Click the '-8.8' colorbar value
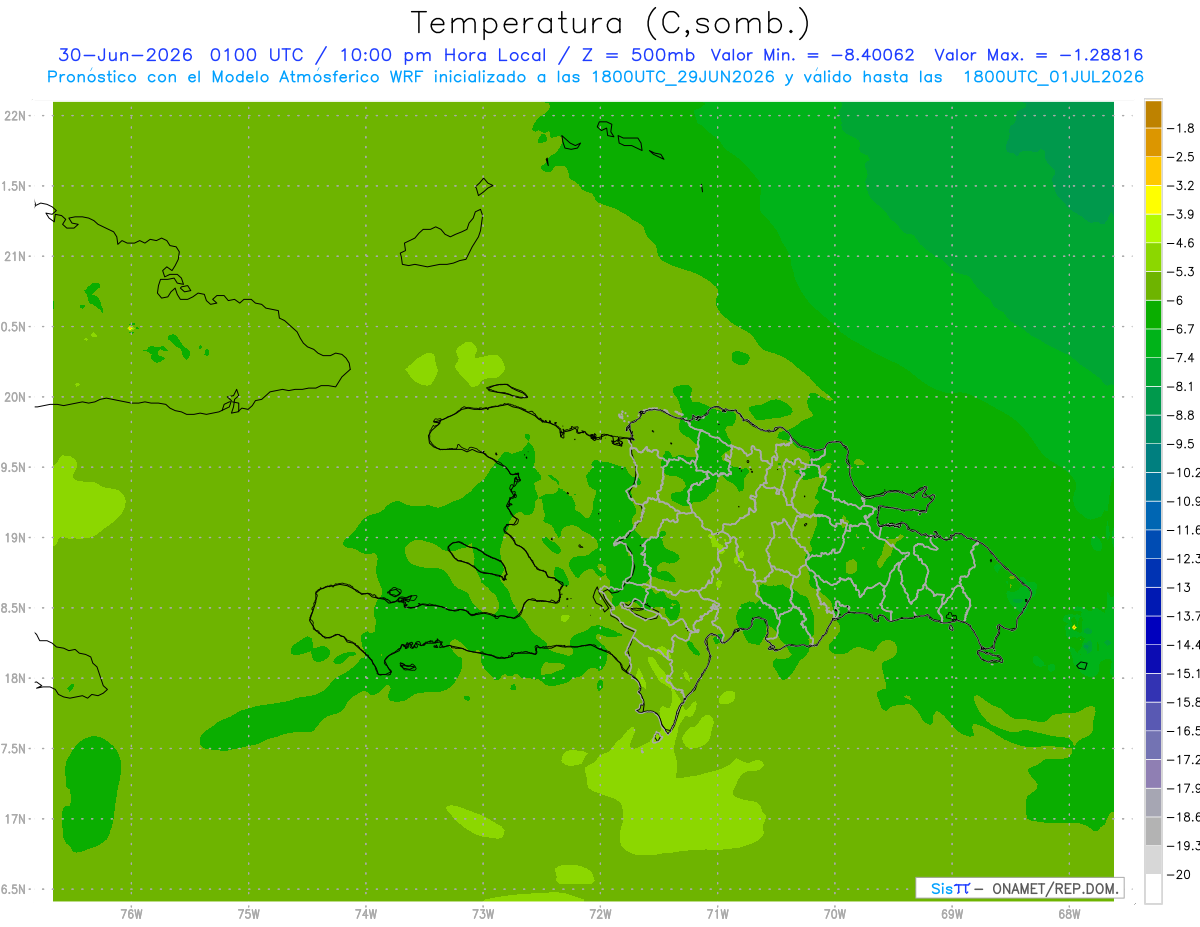This screenshot has width=1200, height=927. tap(1183, 415)
